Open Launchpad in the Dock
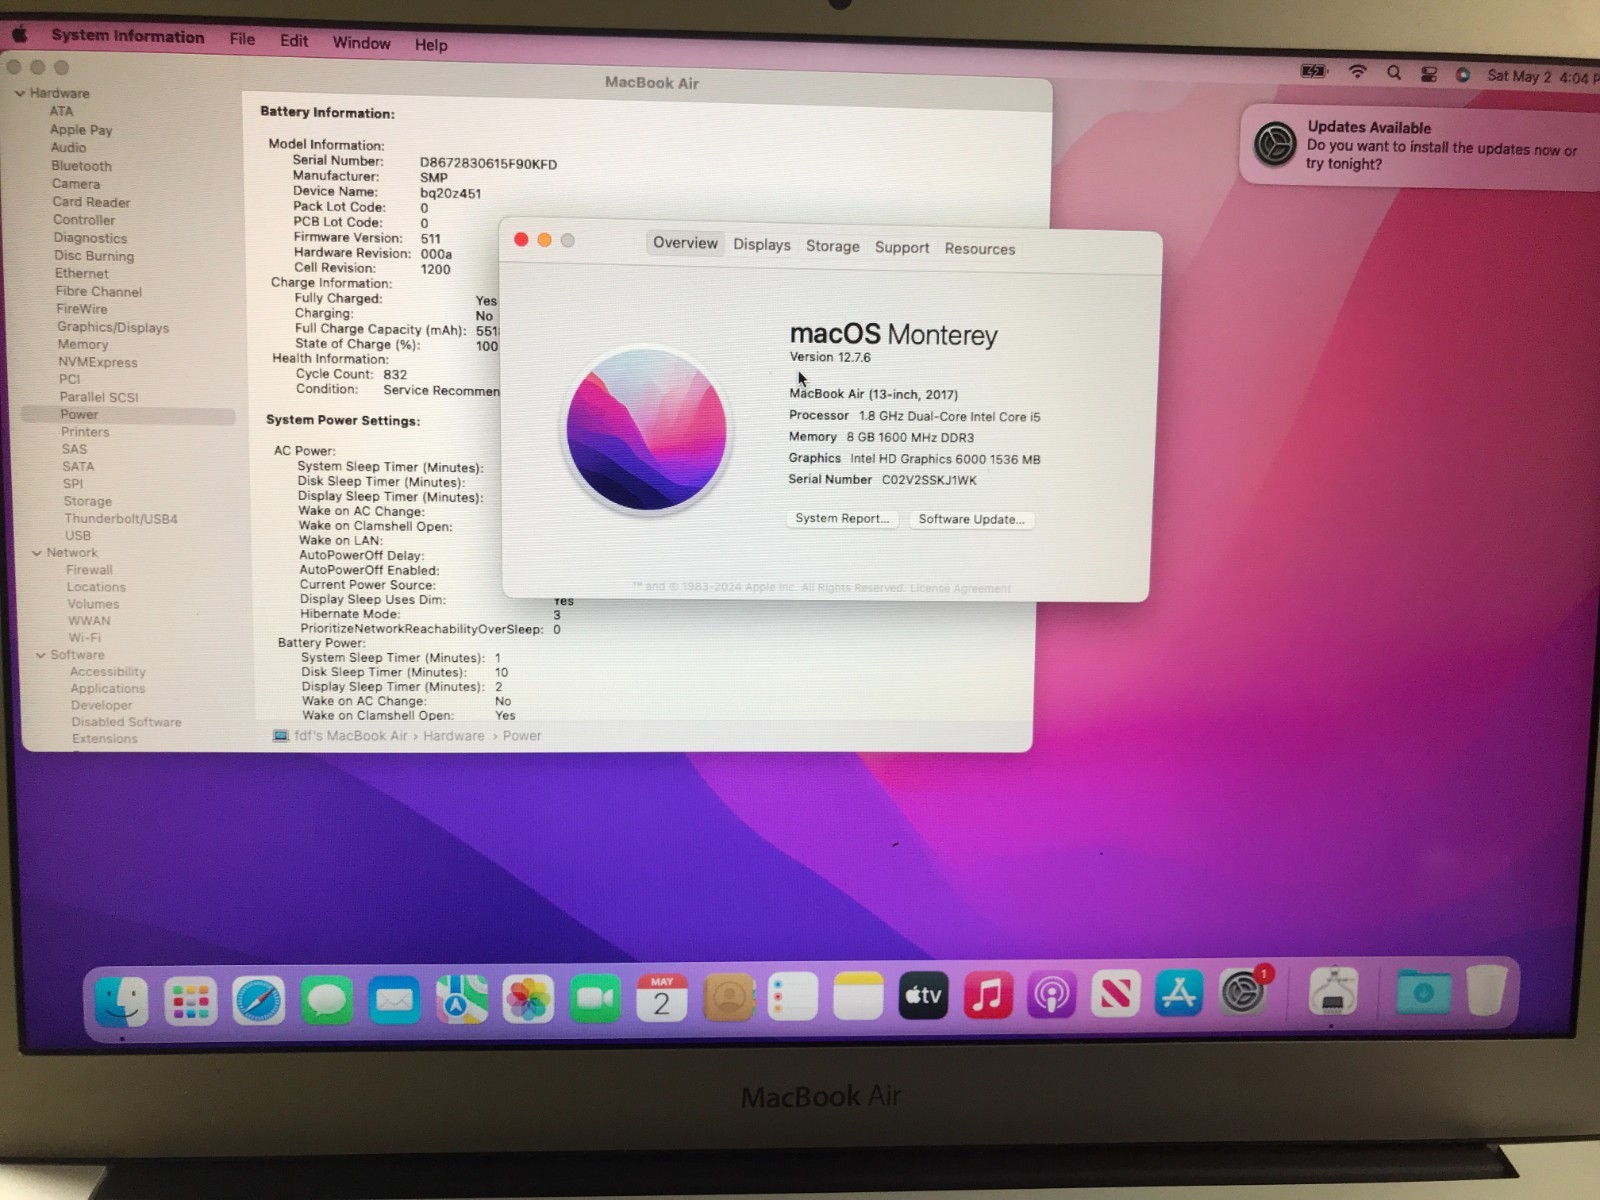The image size is (1600, 1200). [190, 1000]
